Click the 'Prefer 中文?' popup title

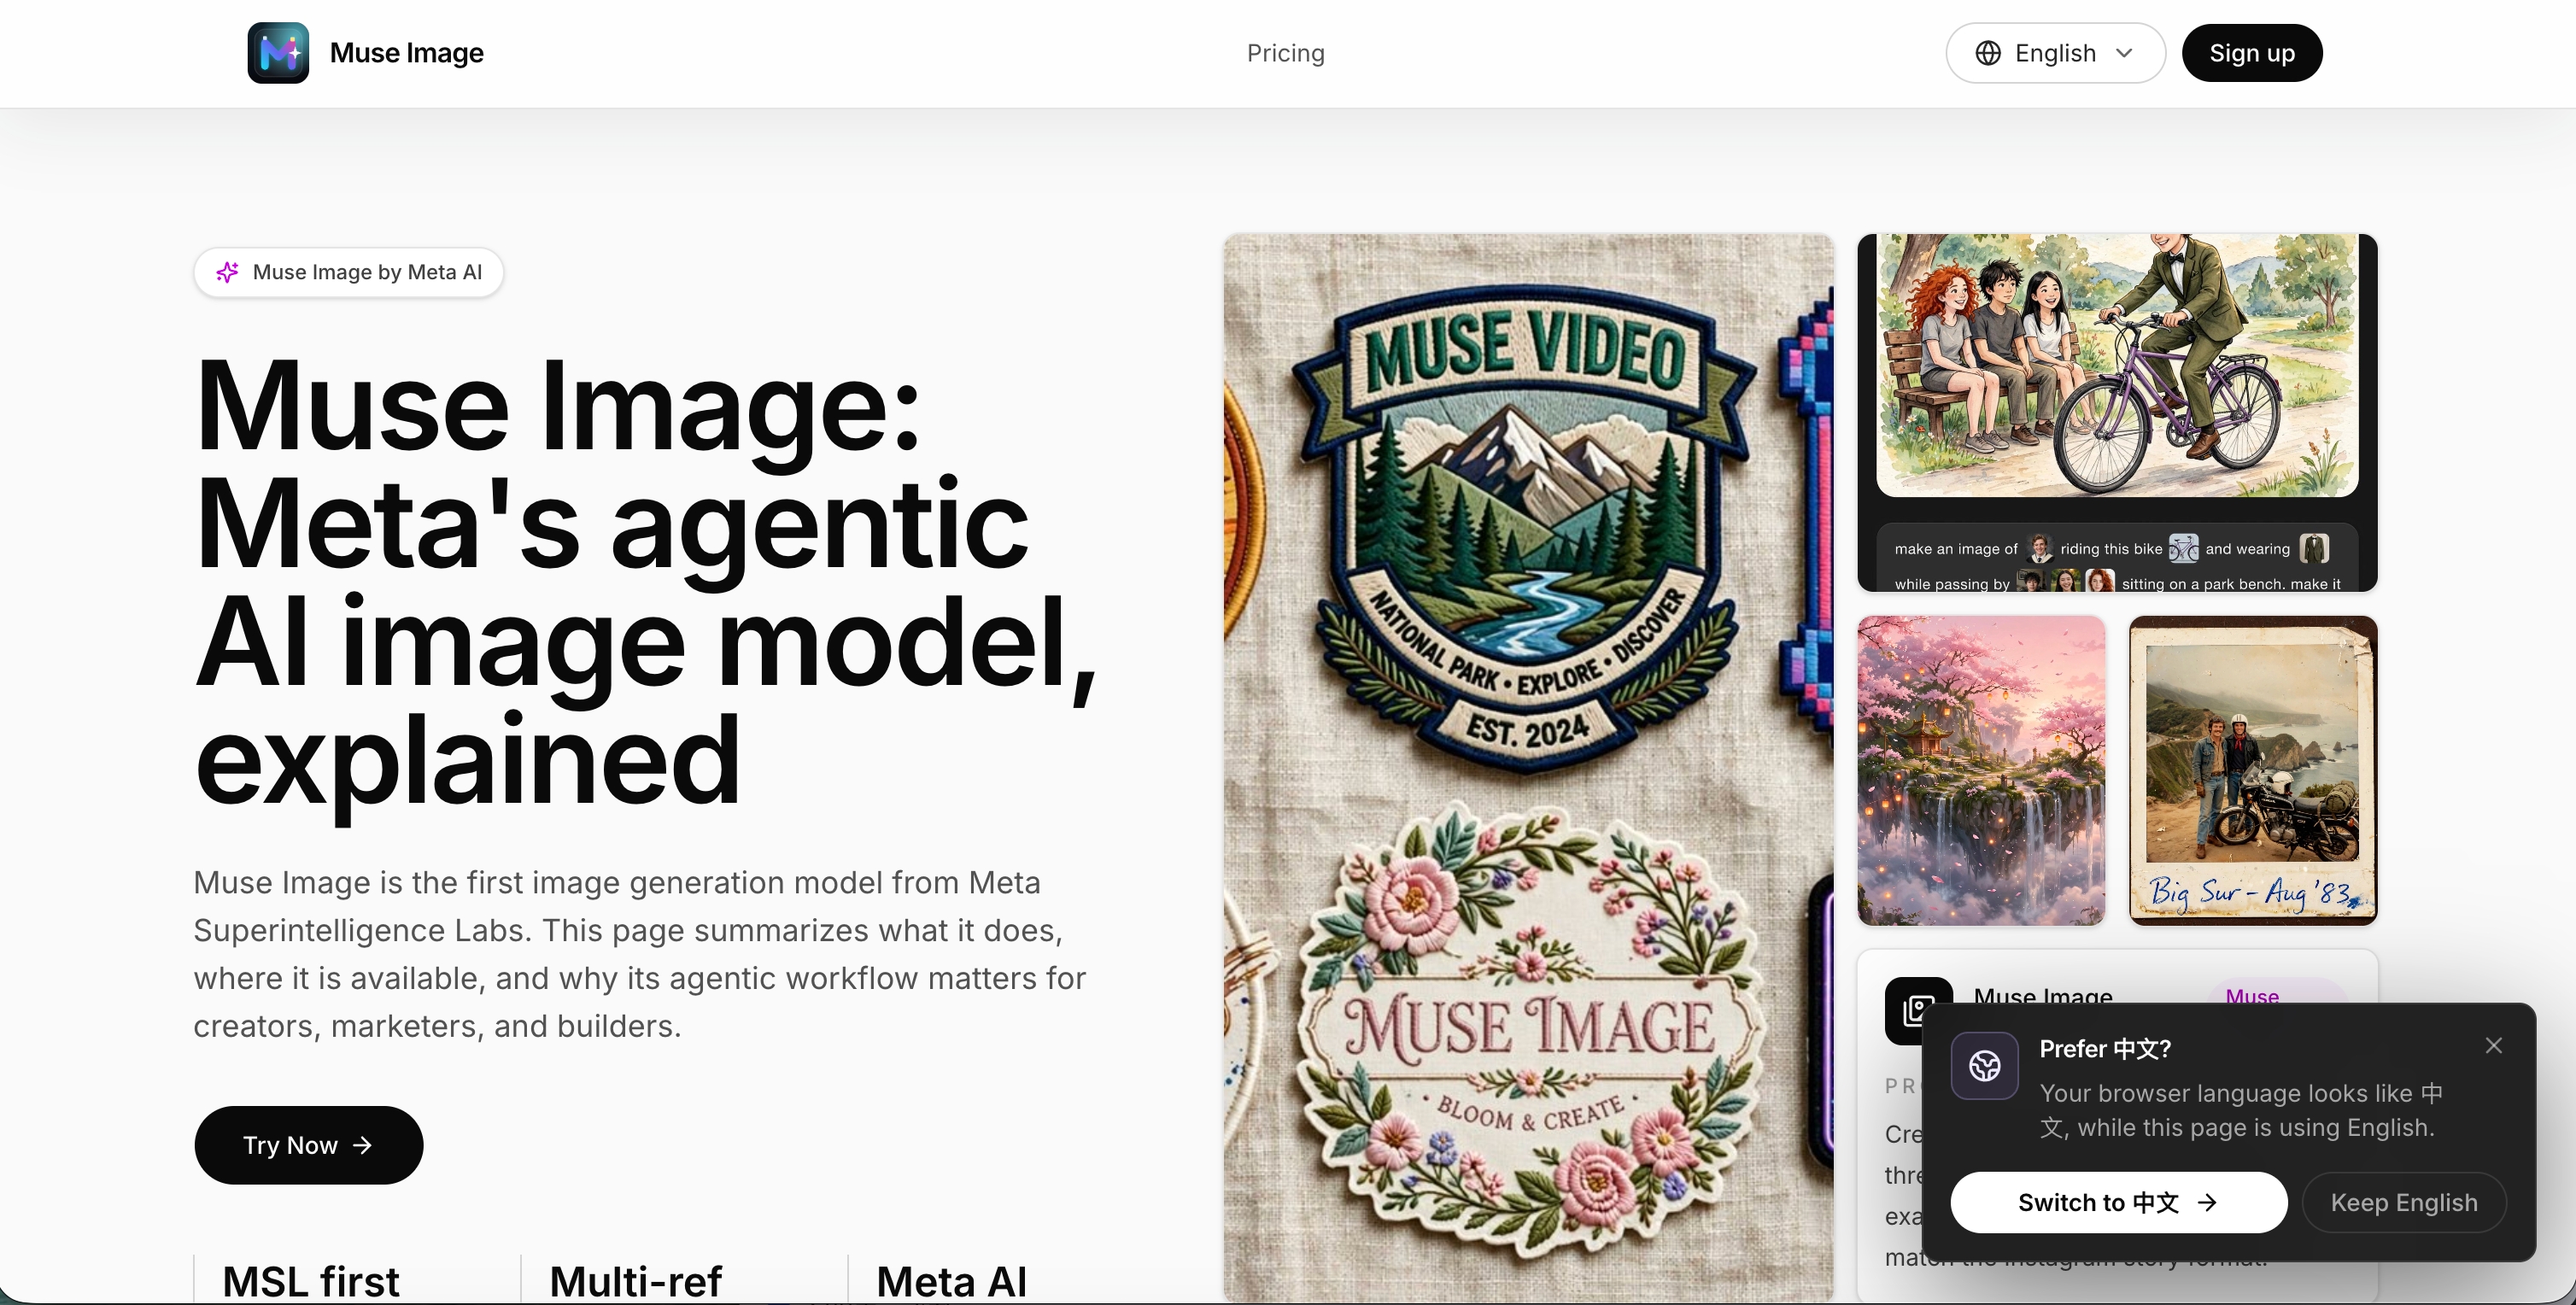coord(2105,1048)
